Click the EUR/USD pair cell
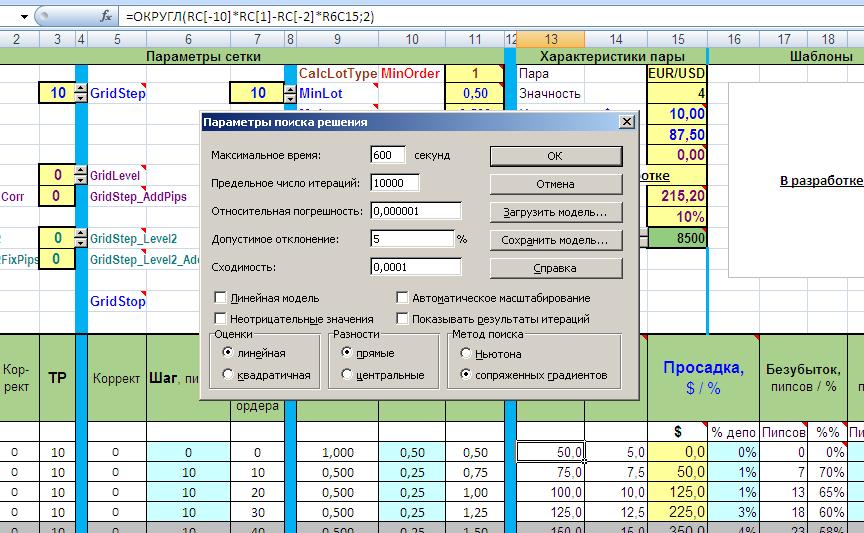This screenshot has height=533, width=864. 677,73
